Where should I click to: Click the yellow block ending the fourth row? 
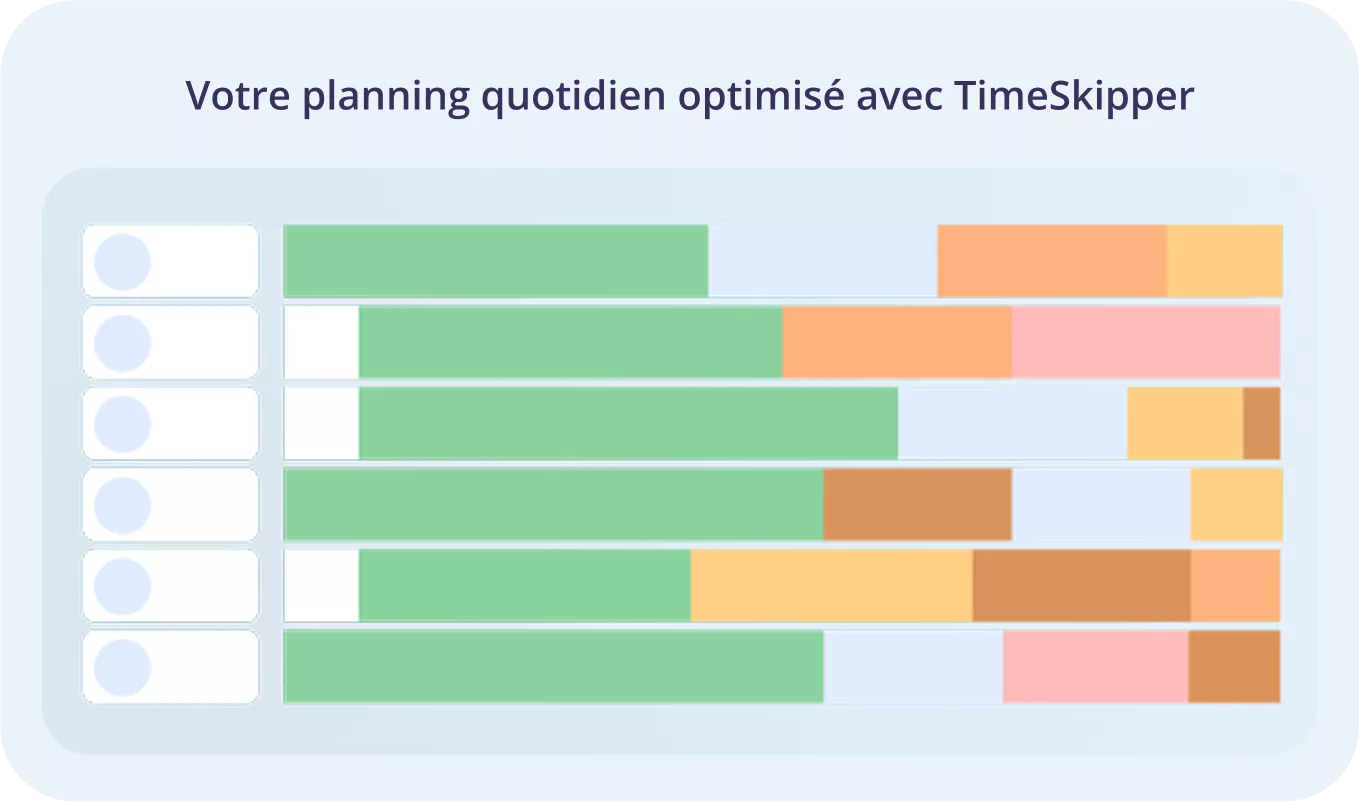click(x=1236, y=504)
